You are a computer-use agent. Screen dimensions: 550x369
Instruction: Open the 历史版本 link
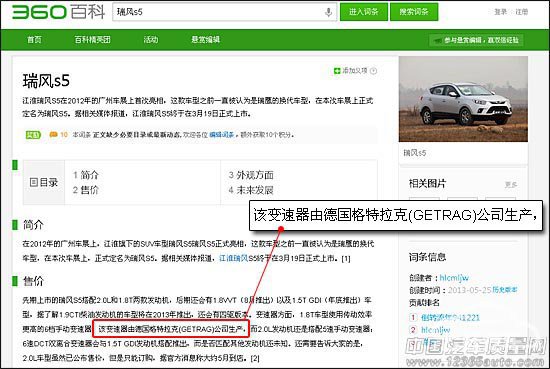tap(505, 290)
